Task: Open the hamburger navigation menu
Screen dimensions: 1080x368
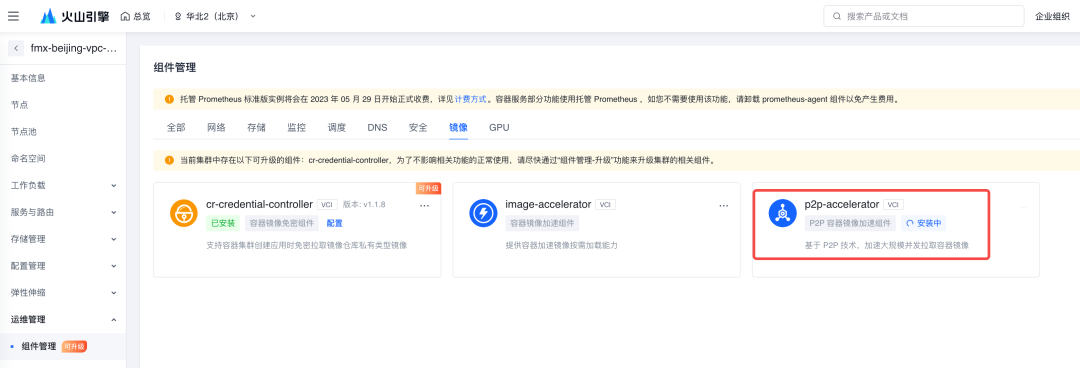Action: point(14,16)
